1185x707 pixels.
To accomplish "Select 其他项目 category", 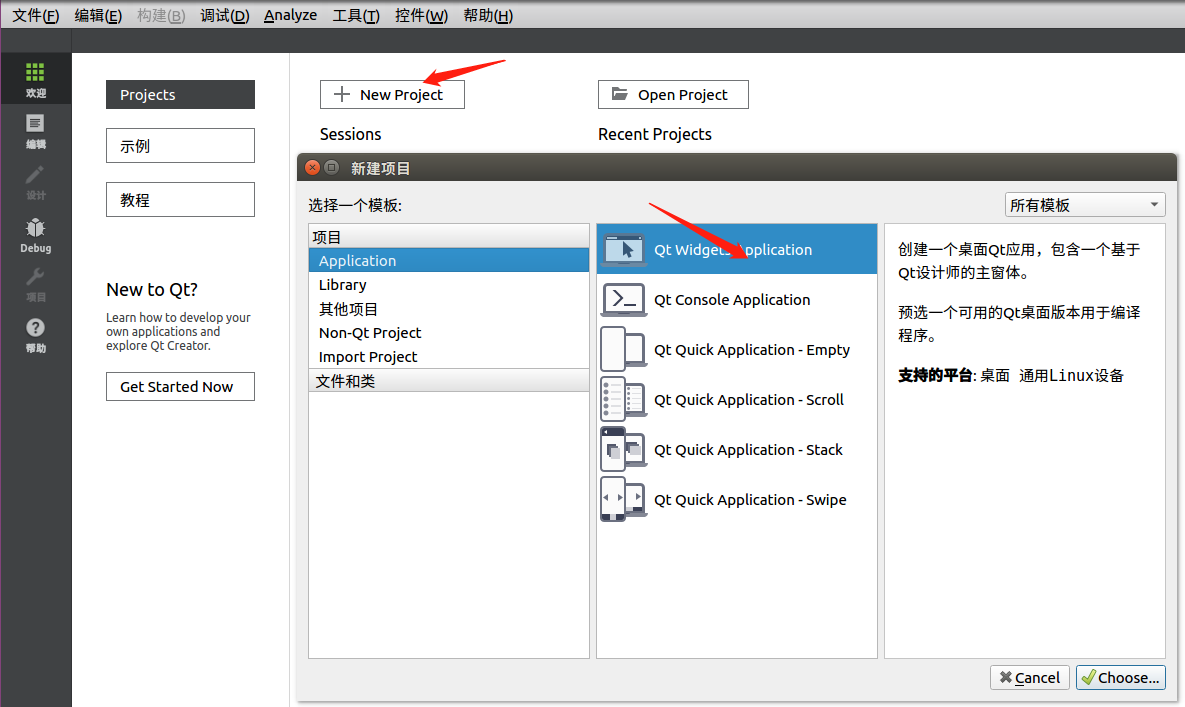I will [449, 309].
